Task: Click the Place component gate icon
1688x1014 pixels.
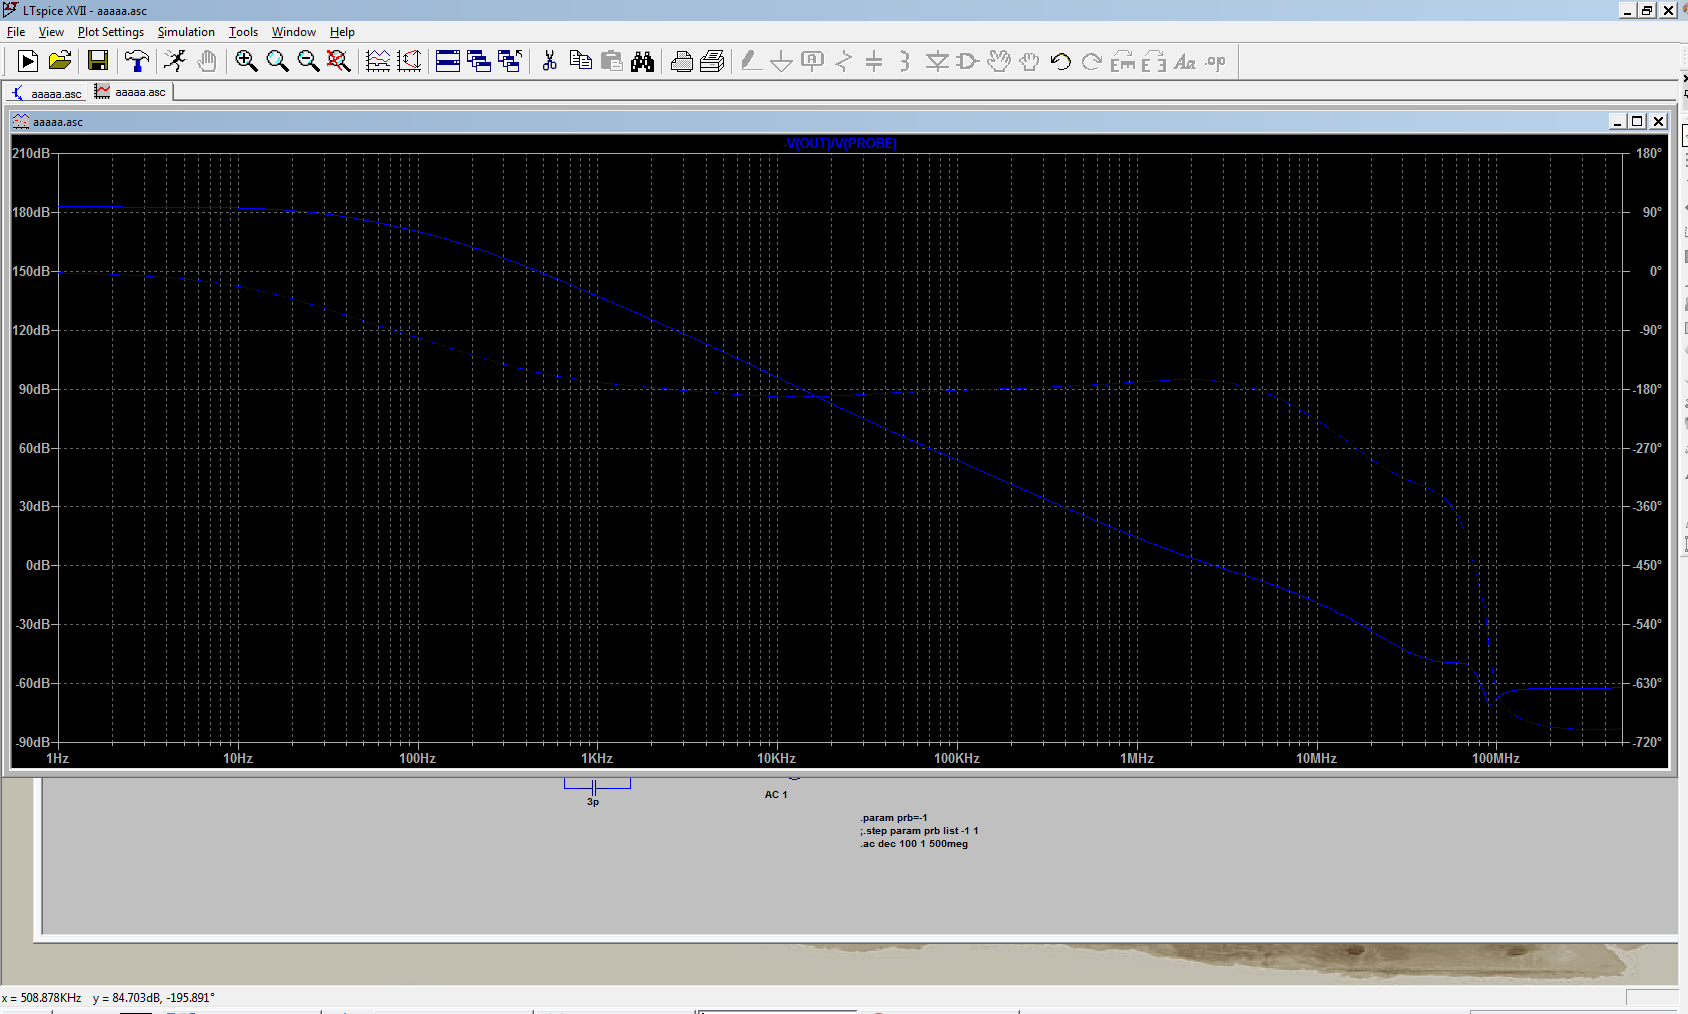Action: coord(967,62)
